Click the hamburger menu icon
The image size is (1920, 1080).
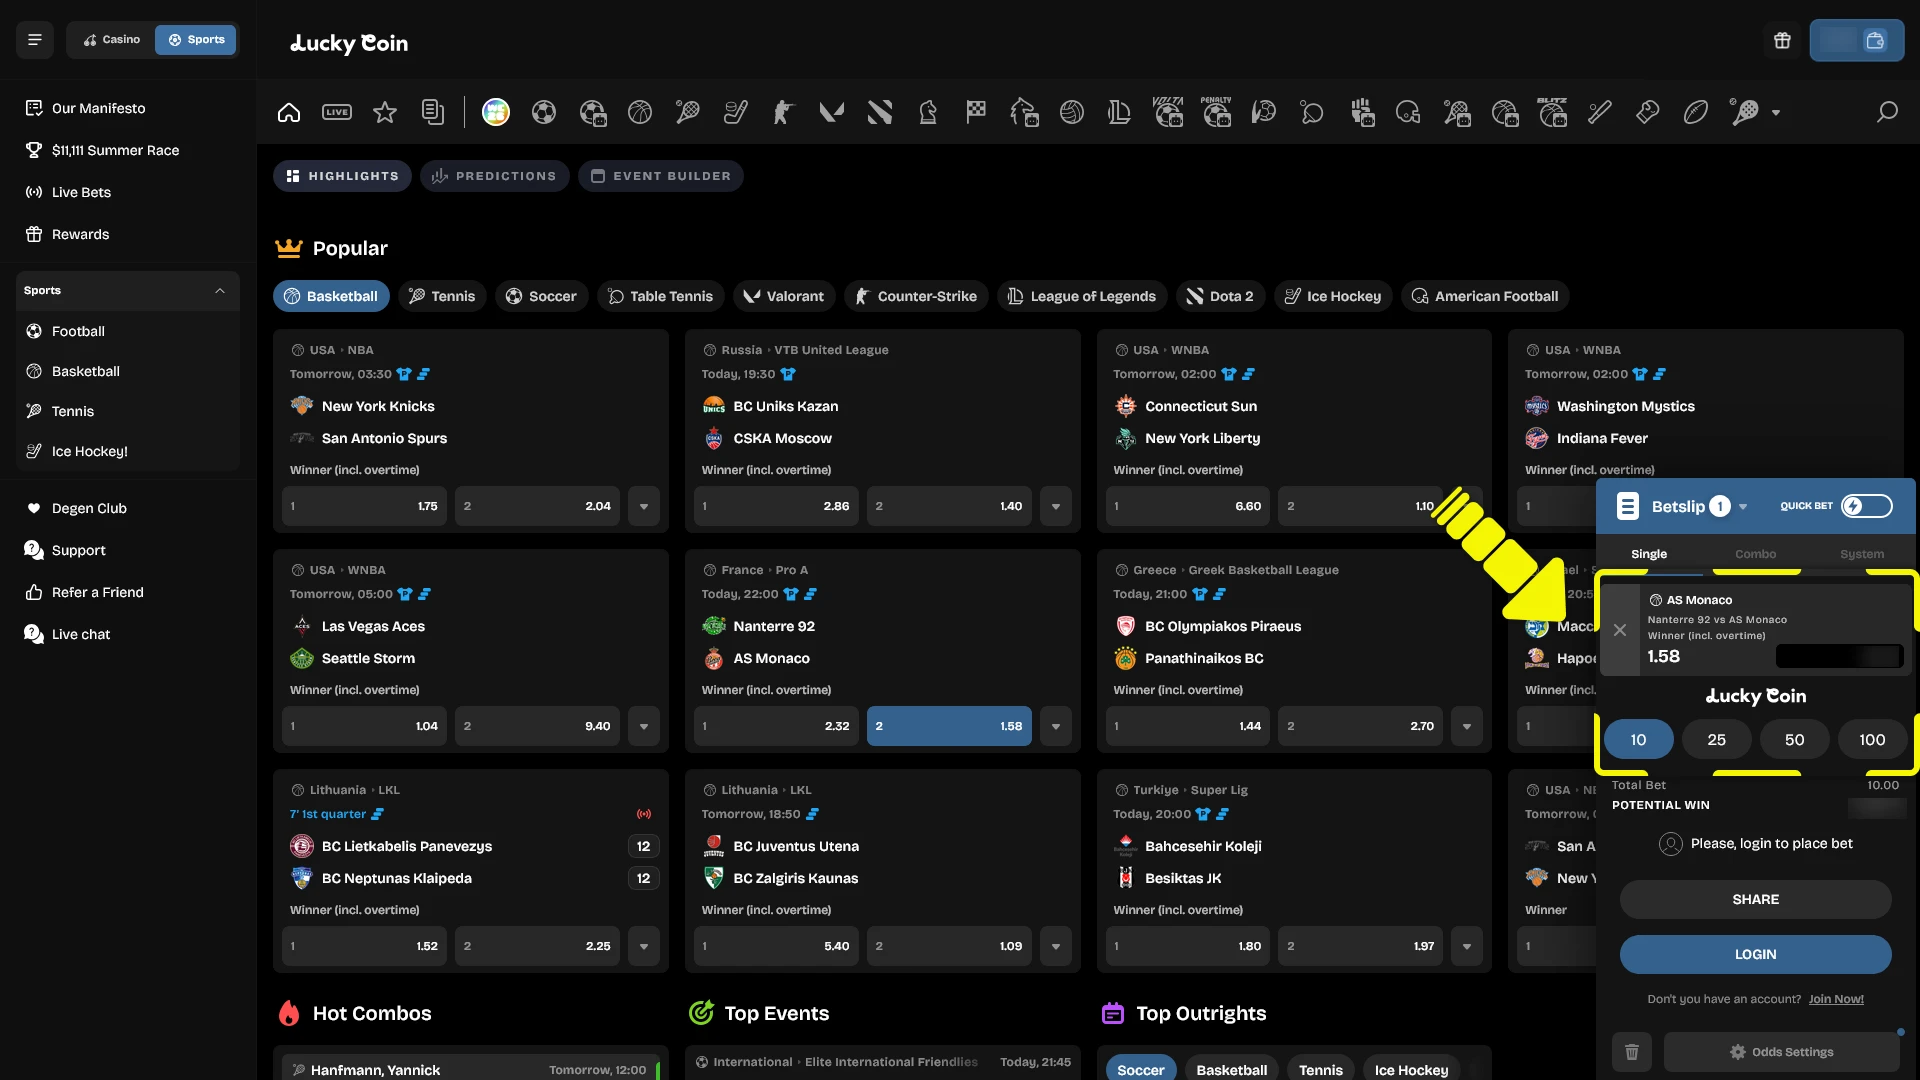pyautogui.click(x=35, y=40)
